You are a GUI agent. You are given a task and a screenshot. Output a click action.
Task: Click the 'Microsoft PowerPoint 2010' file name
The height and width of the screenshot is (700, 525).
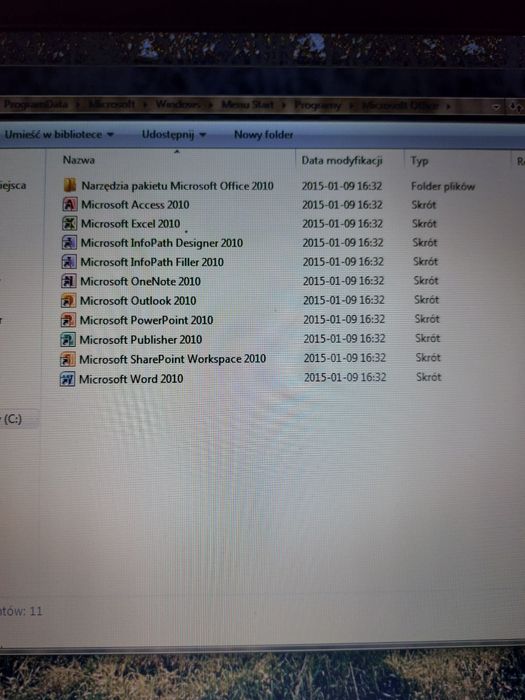click(146, 320)
